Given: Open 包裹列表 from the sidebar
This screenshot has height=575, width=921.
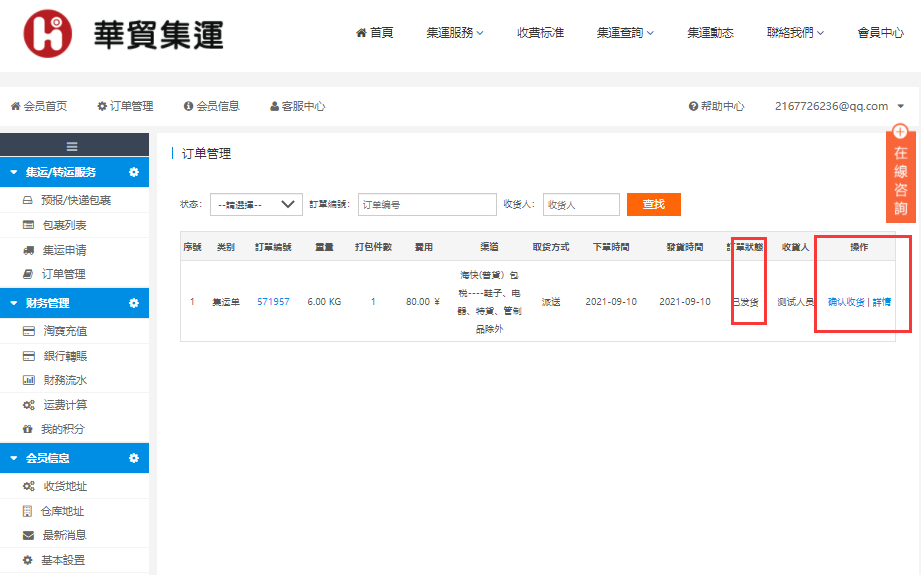Looking at the screenshot, I should (x=64, y=225).
